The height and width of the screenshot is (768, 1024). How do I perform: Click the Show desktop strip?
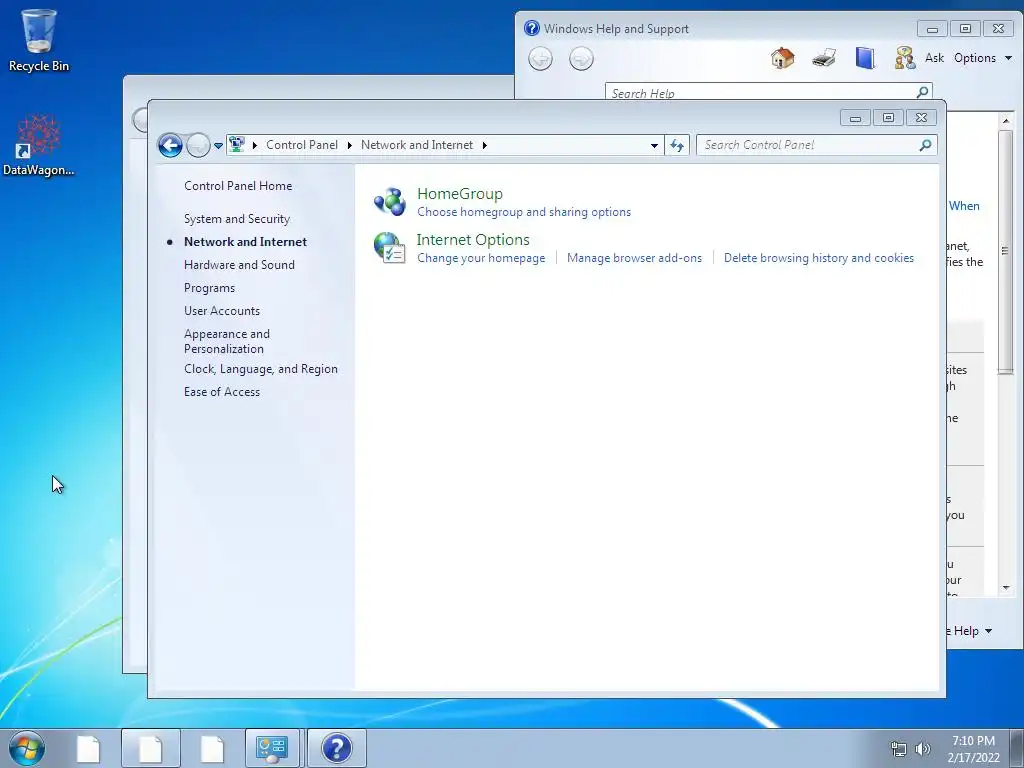pos(1017,748)
